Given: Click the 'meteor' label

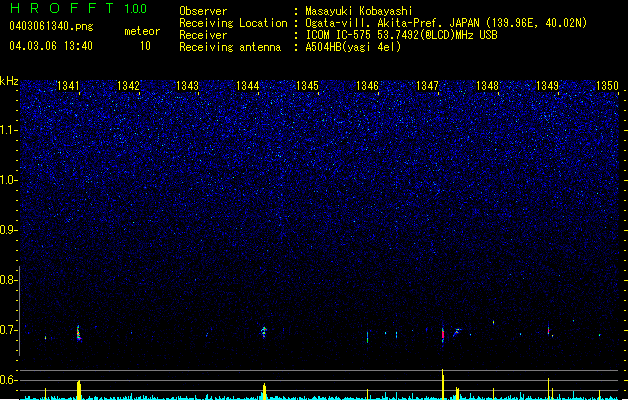Looking at the screenshot, I should [x=142, y=31].
